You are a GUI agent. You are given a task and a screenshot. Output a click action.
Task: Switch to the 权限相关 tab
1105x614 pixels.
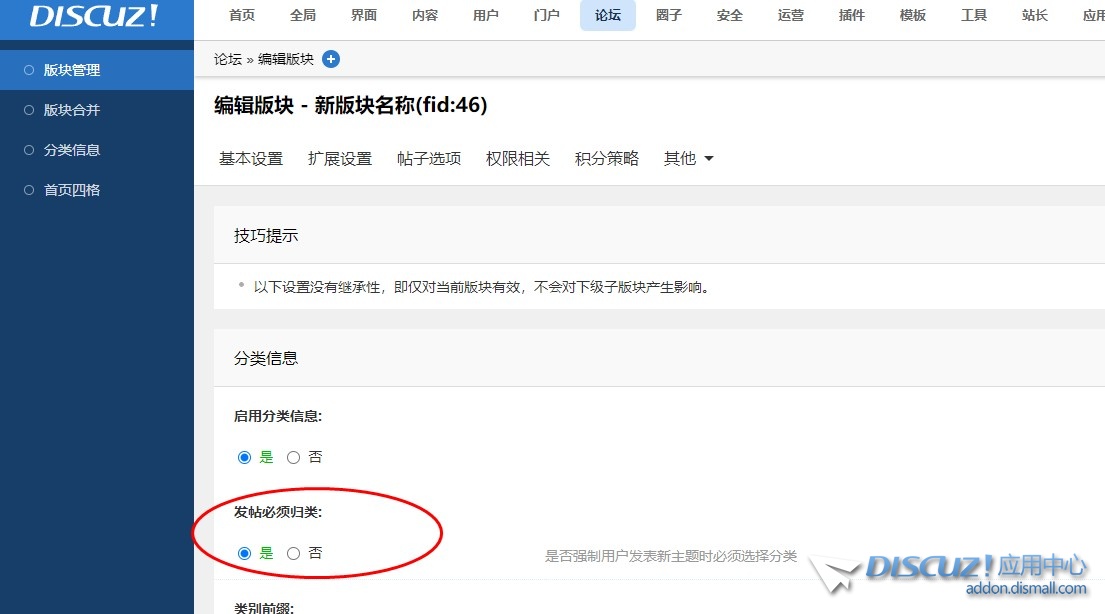[x=517, y=158]
